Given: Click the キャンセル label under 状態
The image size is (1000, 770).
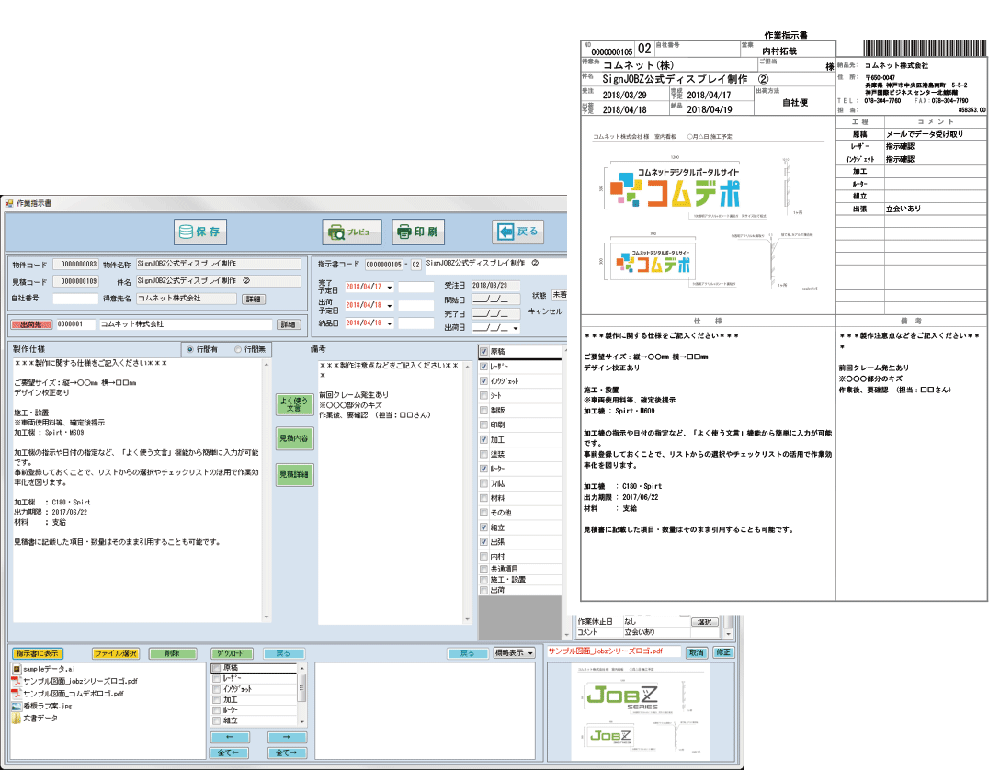Looking at the screenshot, I should 545,312.
